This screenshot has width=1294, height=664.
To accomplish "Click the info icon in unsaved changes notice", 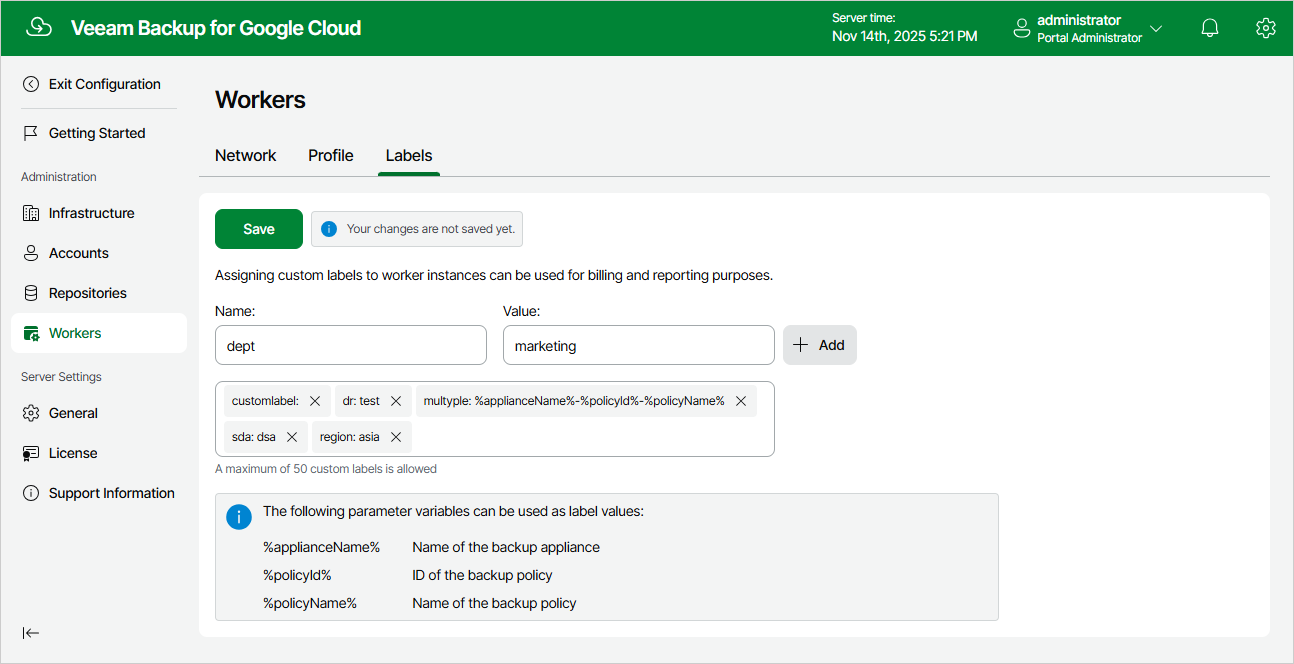I will pyautogui.click(x=329, y=229).
